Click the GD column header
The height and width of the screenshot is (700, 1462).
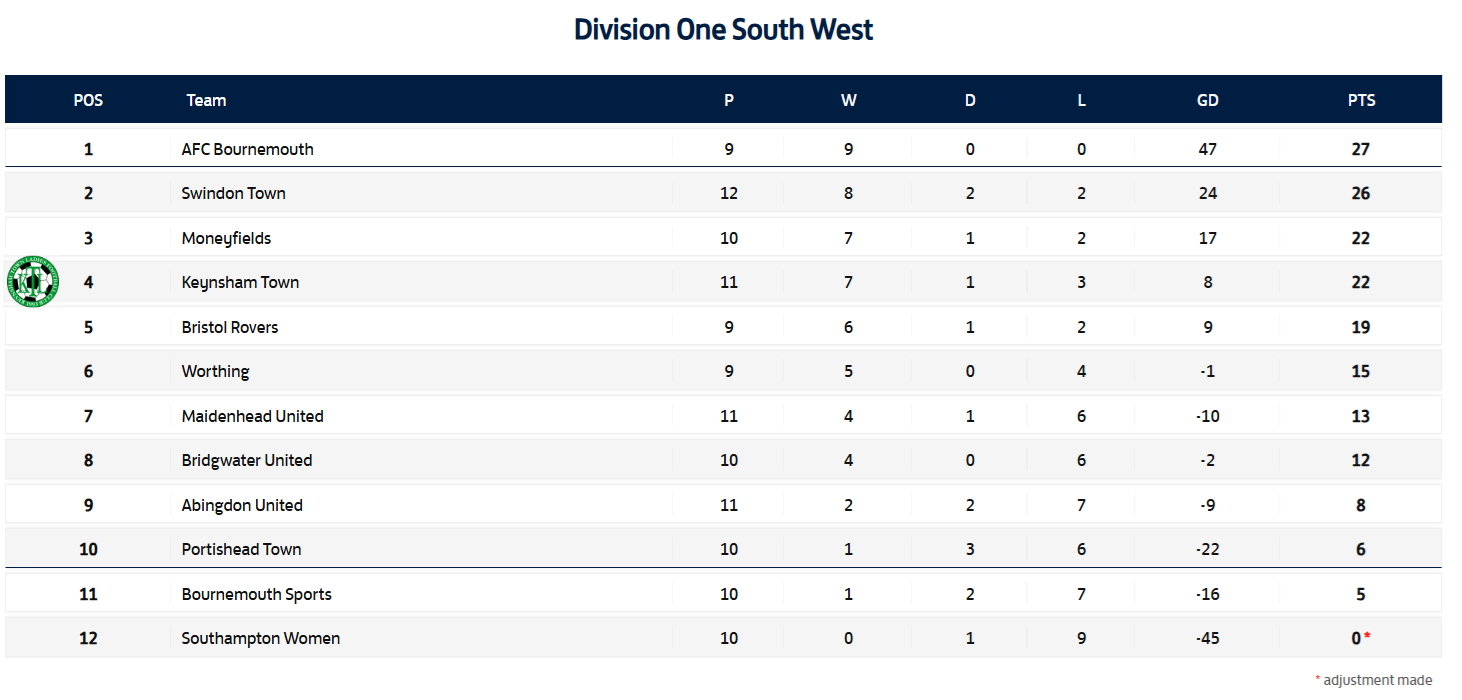[x=1208, y=100]
